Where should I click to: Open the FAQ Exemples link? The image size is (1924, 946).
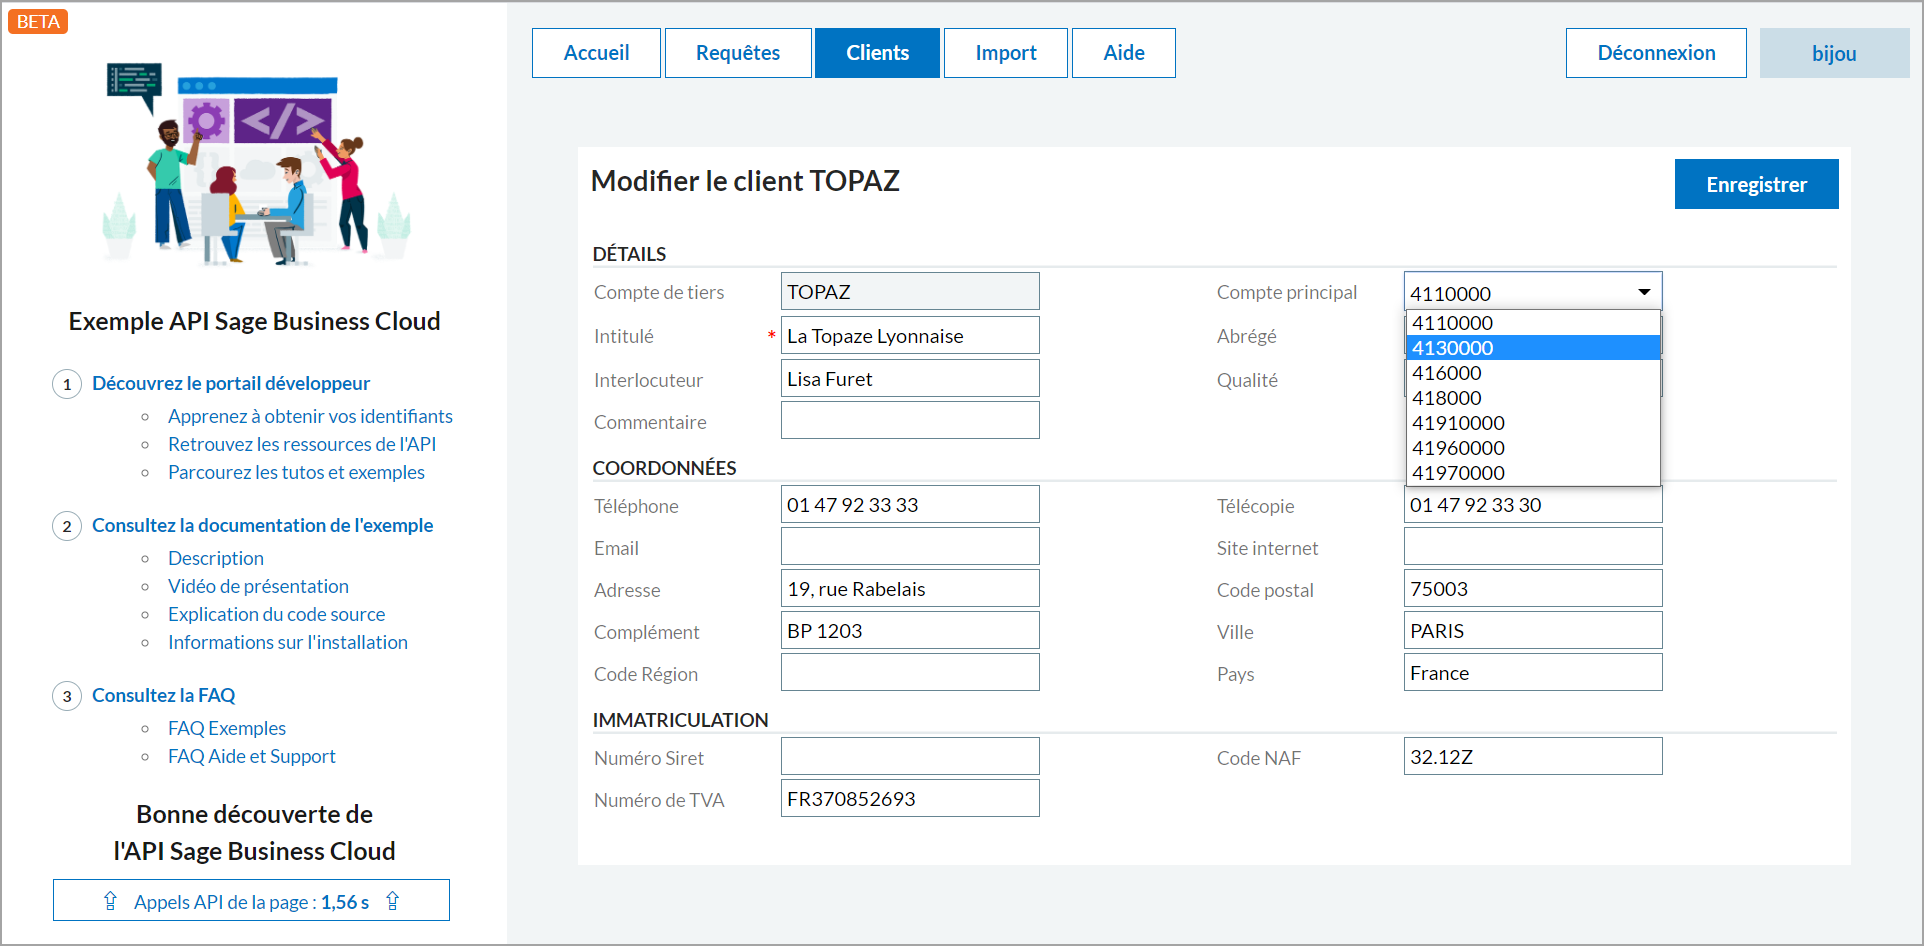pyautogui.click(x=227, y=728)
